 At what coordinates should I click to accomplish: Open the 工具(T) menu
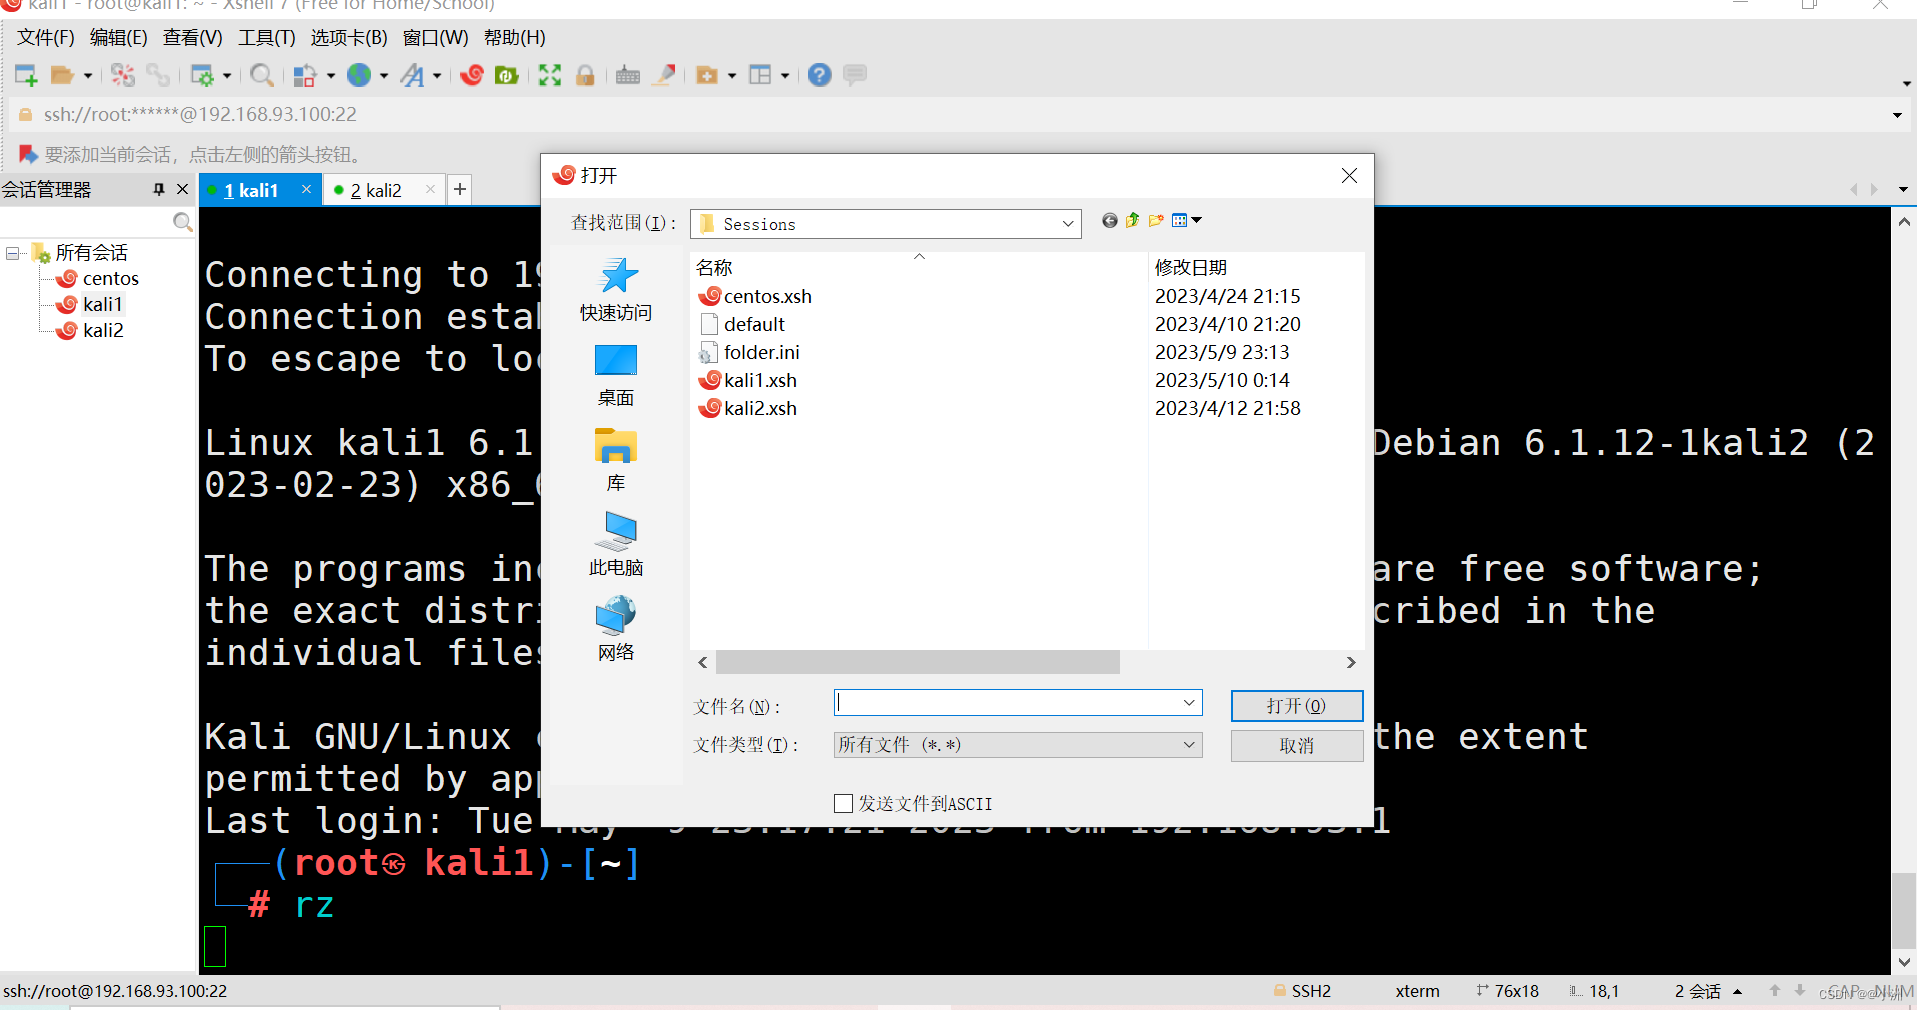tap(265, 37)
